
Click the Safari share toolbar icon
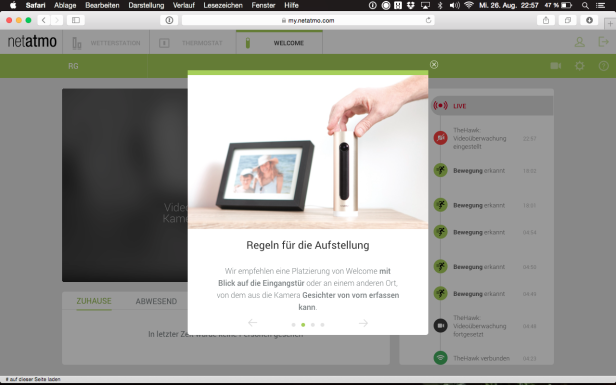[x=546, y=20]
